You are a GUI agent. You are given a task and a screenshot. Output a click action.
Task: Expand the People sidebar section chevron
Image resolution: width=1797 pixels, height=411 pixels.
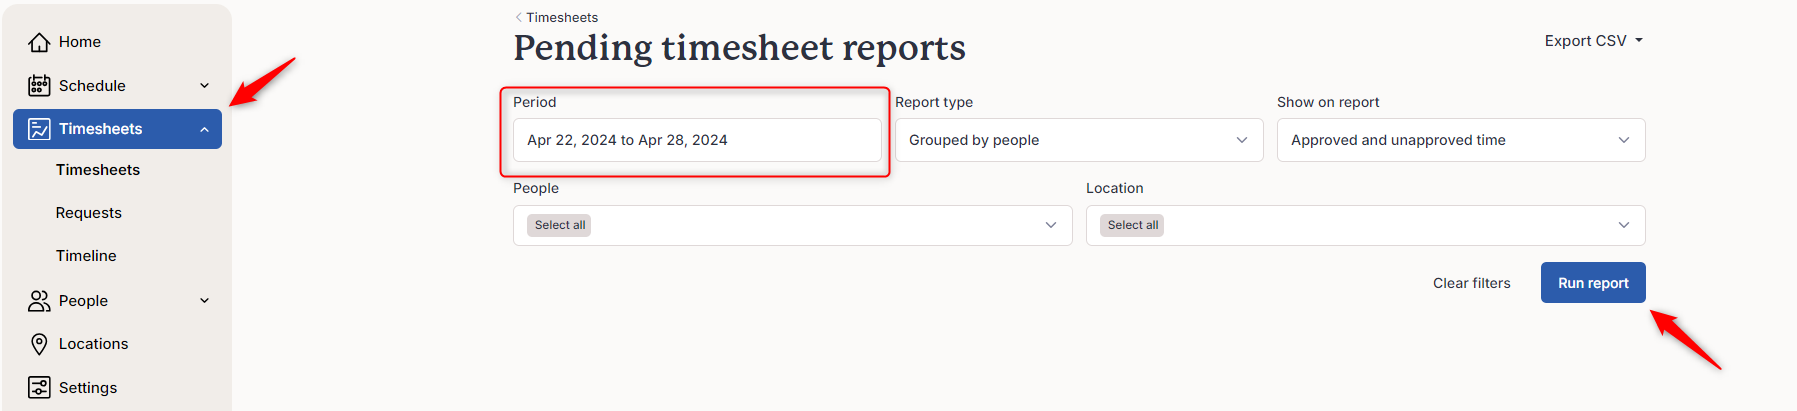204,301
